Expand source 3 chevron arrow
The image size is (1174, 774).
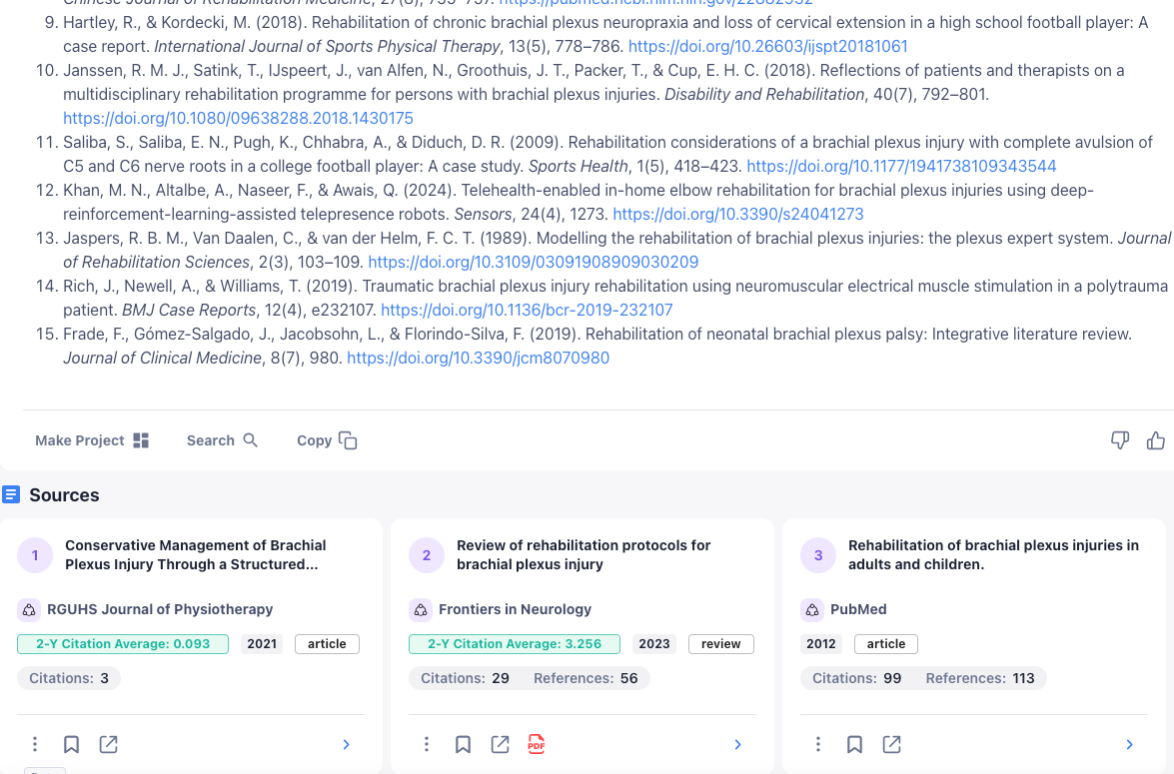[1129, 744]
